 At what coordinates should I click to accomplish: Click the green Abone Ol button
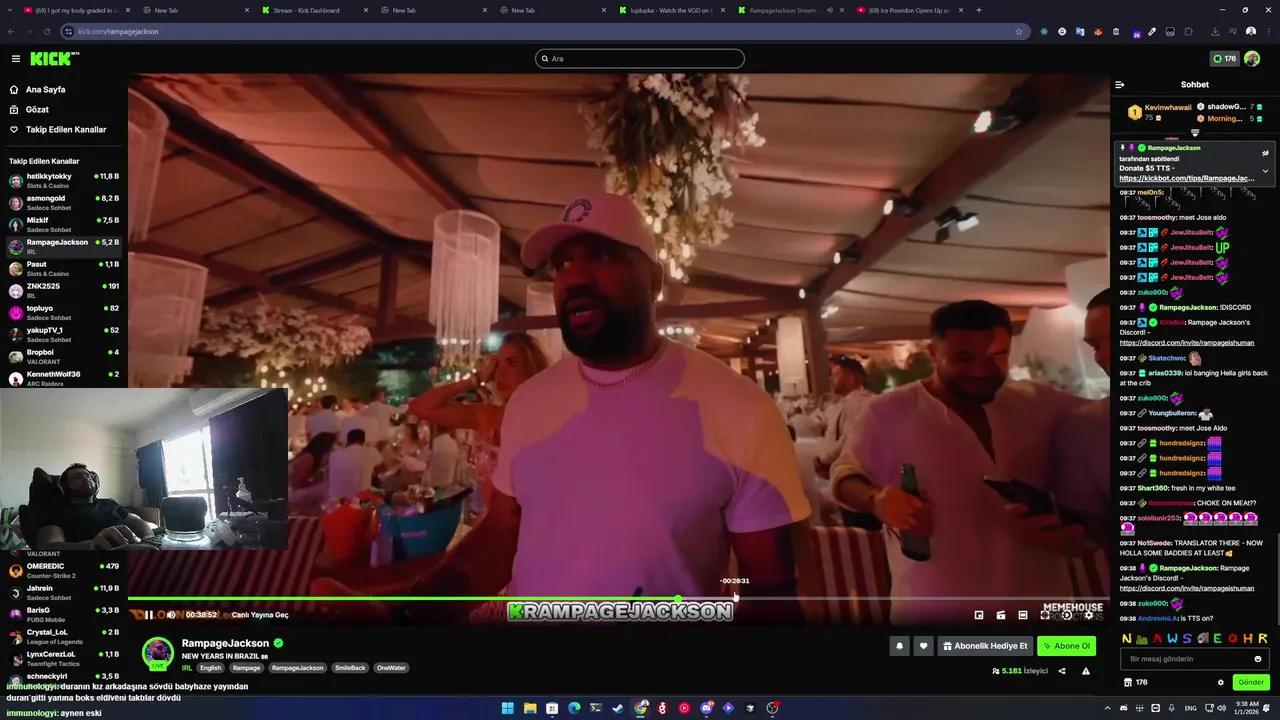point(1066,646)
